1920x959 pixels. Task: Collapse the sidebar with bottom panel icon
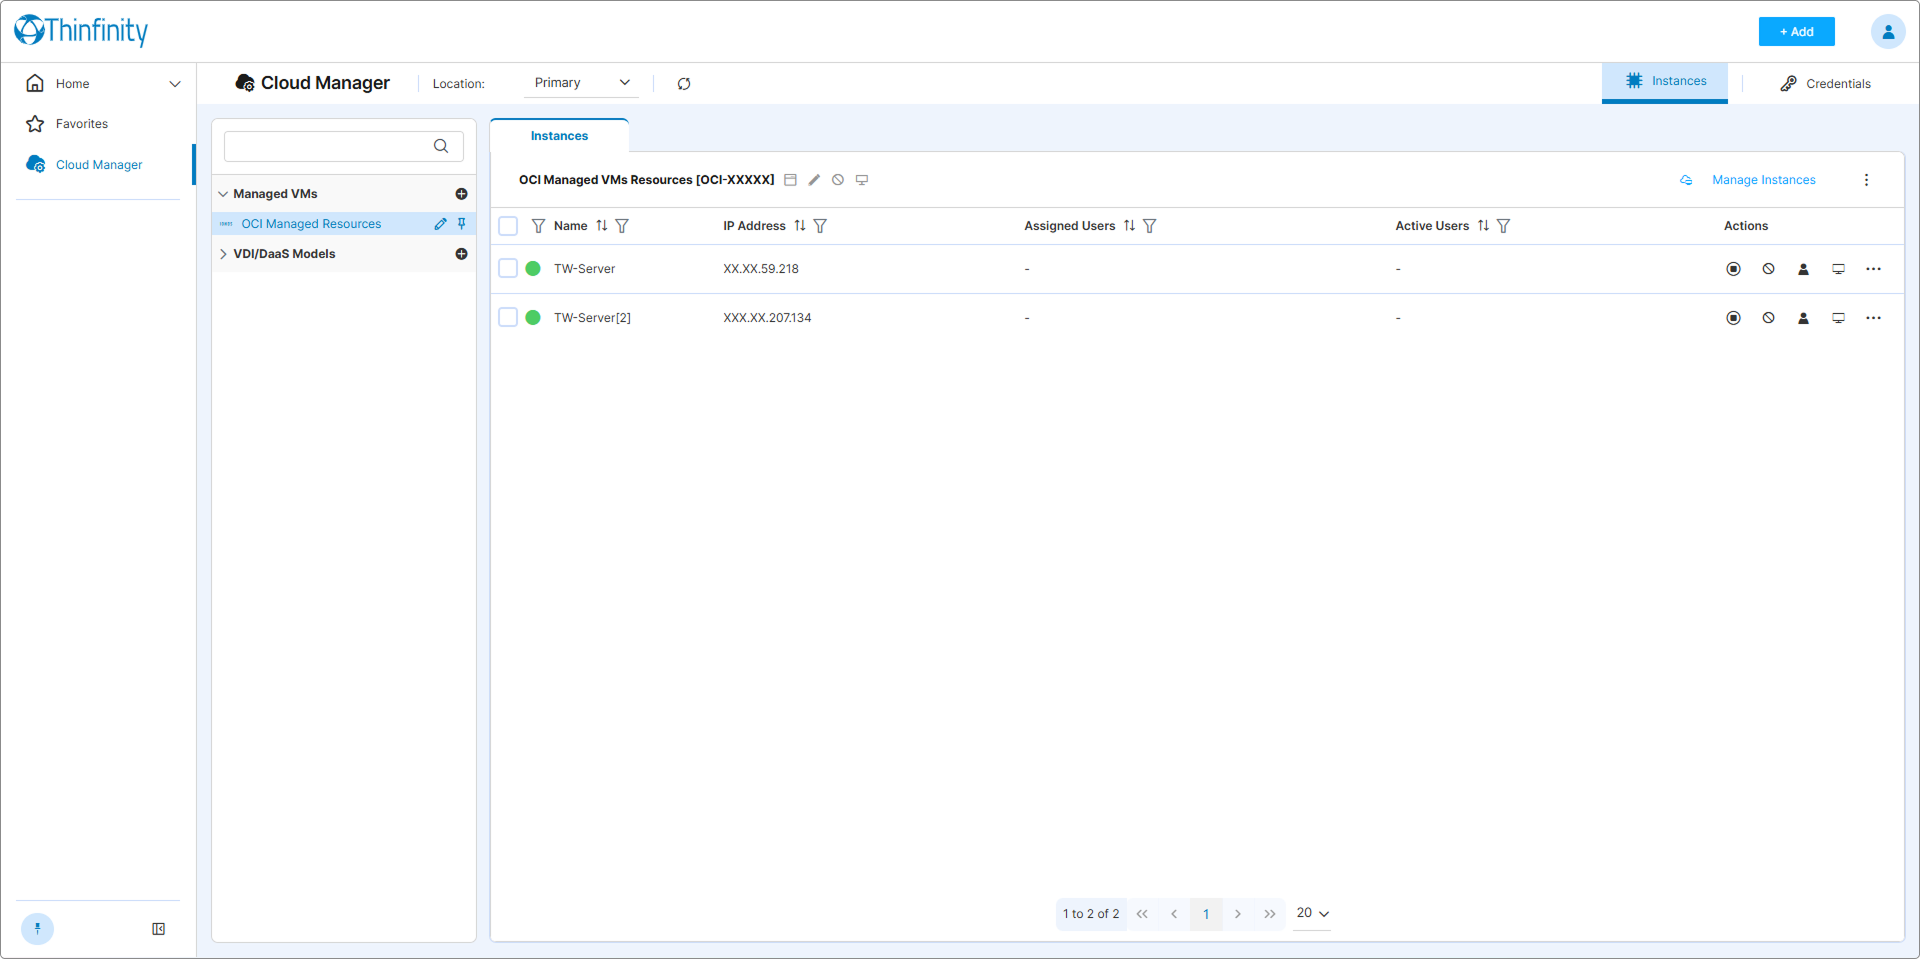(158, 929)
